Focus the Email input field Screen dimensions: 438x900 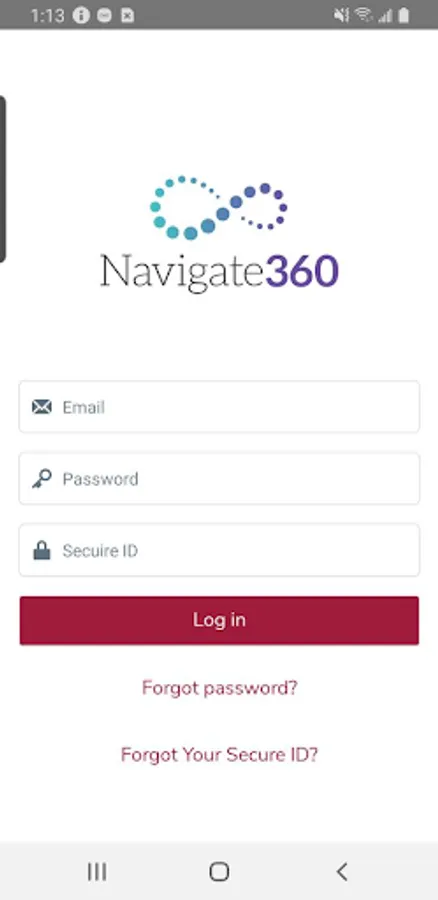pyautogui.click(x=219, y=406)
